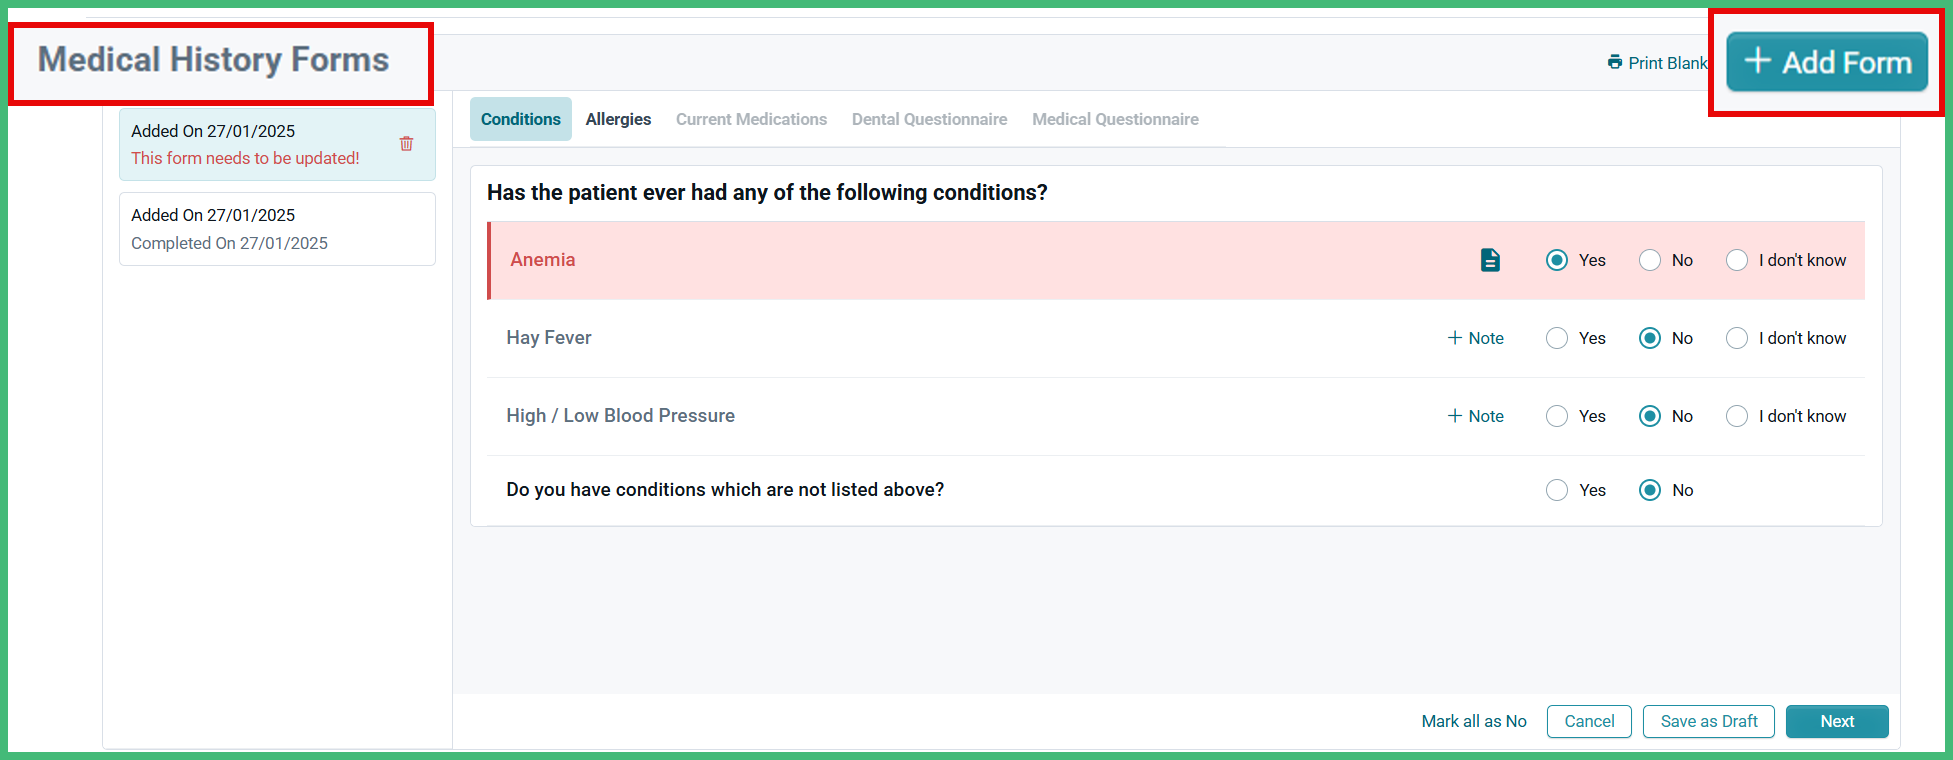Open the note attached to Anemia
1953x760 pixels.
(x=1490, y=260)
